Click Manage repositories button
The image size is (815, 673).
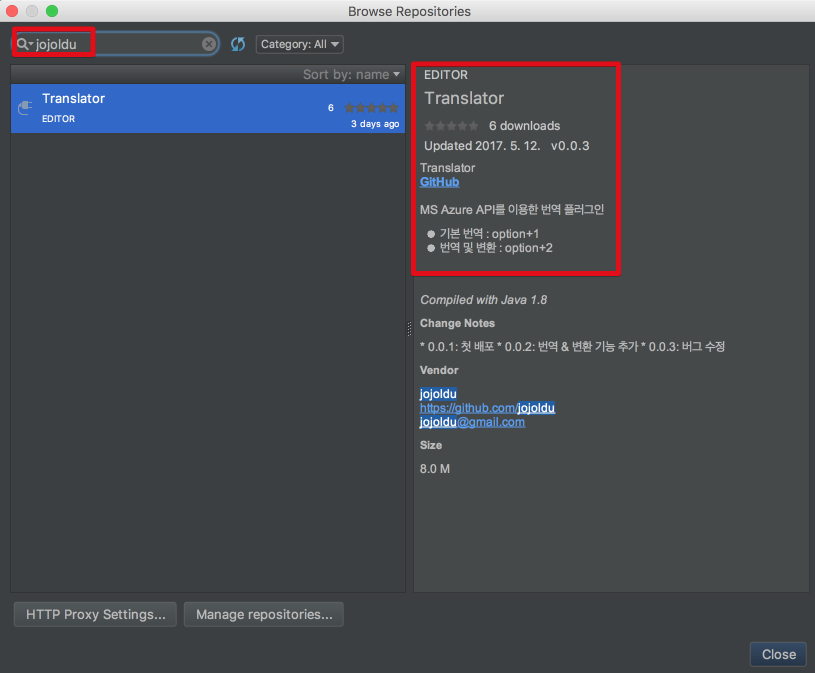pyautogui.click(x=264, y=614)
